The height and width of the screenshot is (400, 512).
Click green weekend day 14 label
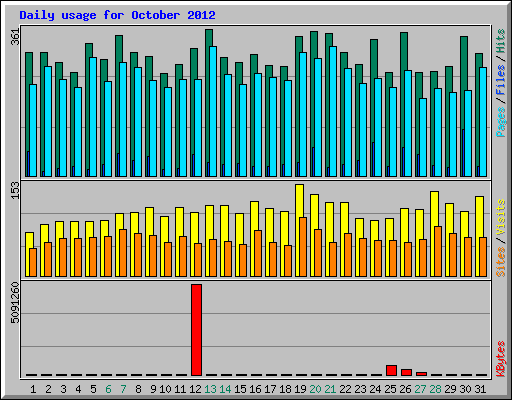[225, 389]
